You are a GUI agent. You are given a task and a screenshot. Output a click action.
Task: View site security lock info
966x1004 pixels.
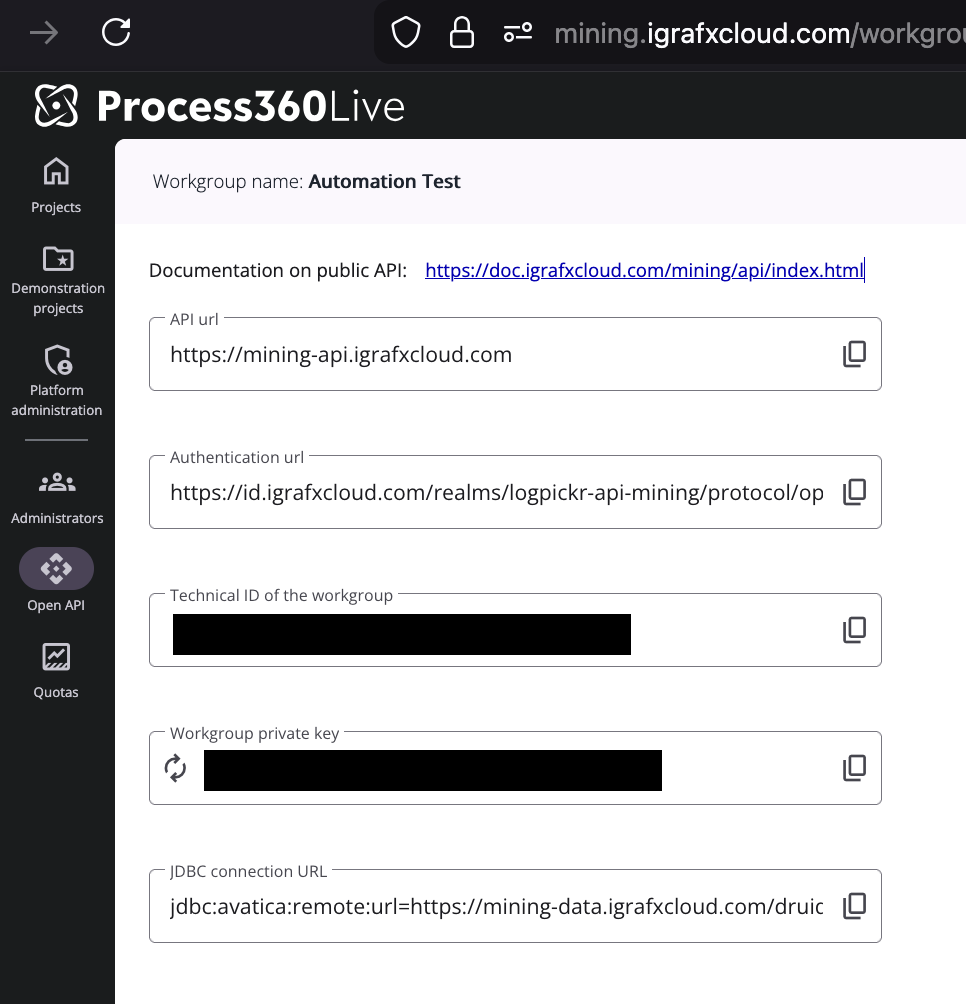pos(462,32)
